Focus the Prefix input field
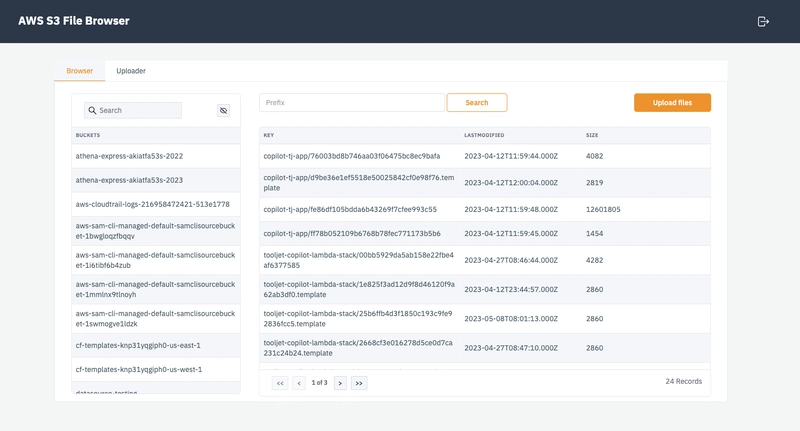 coord(352,103)
